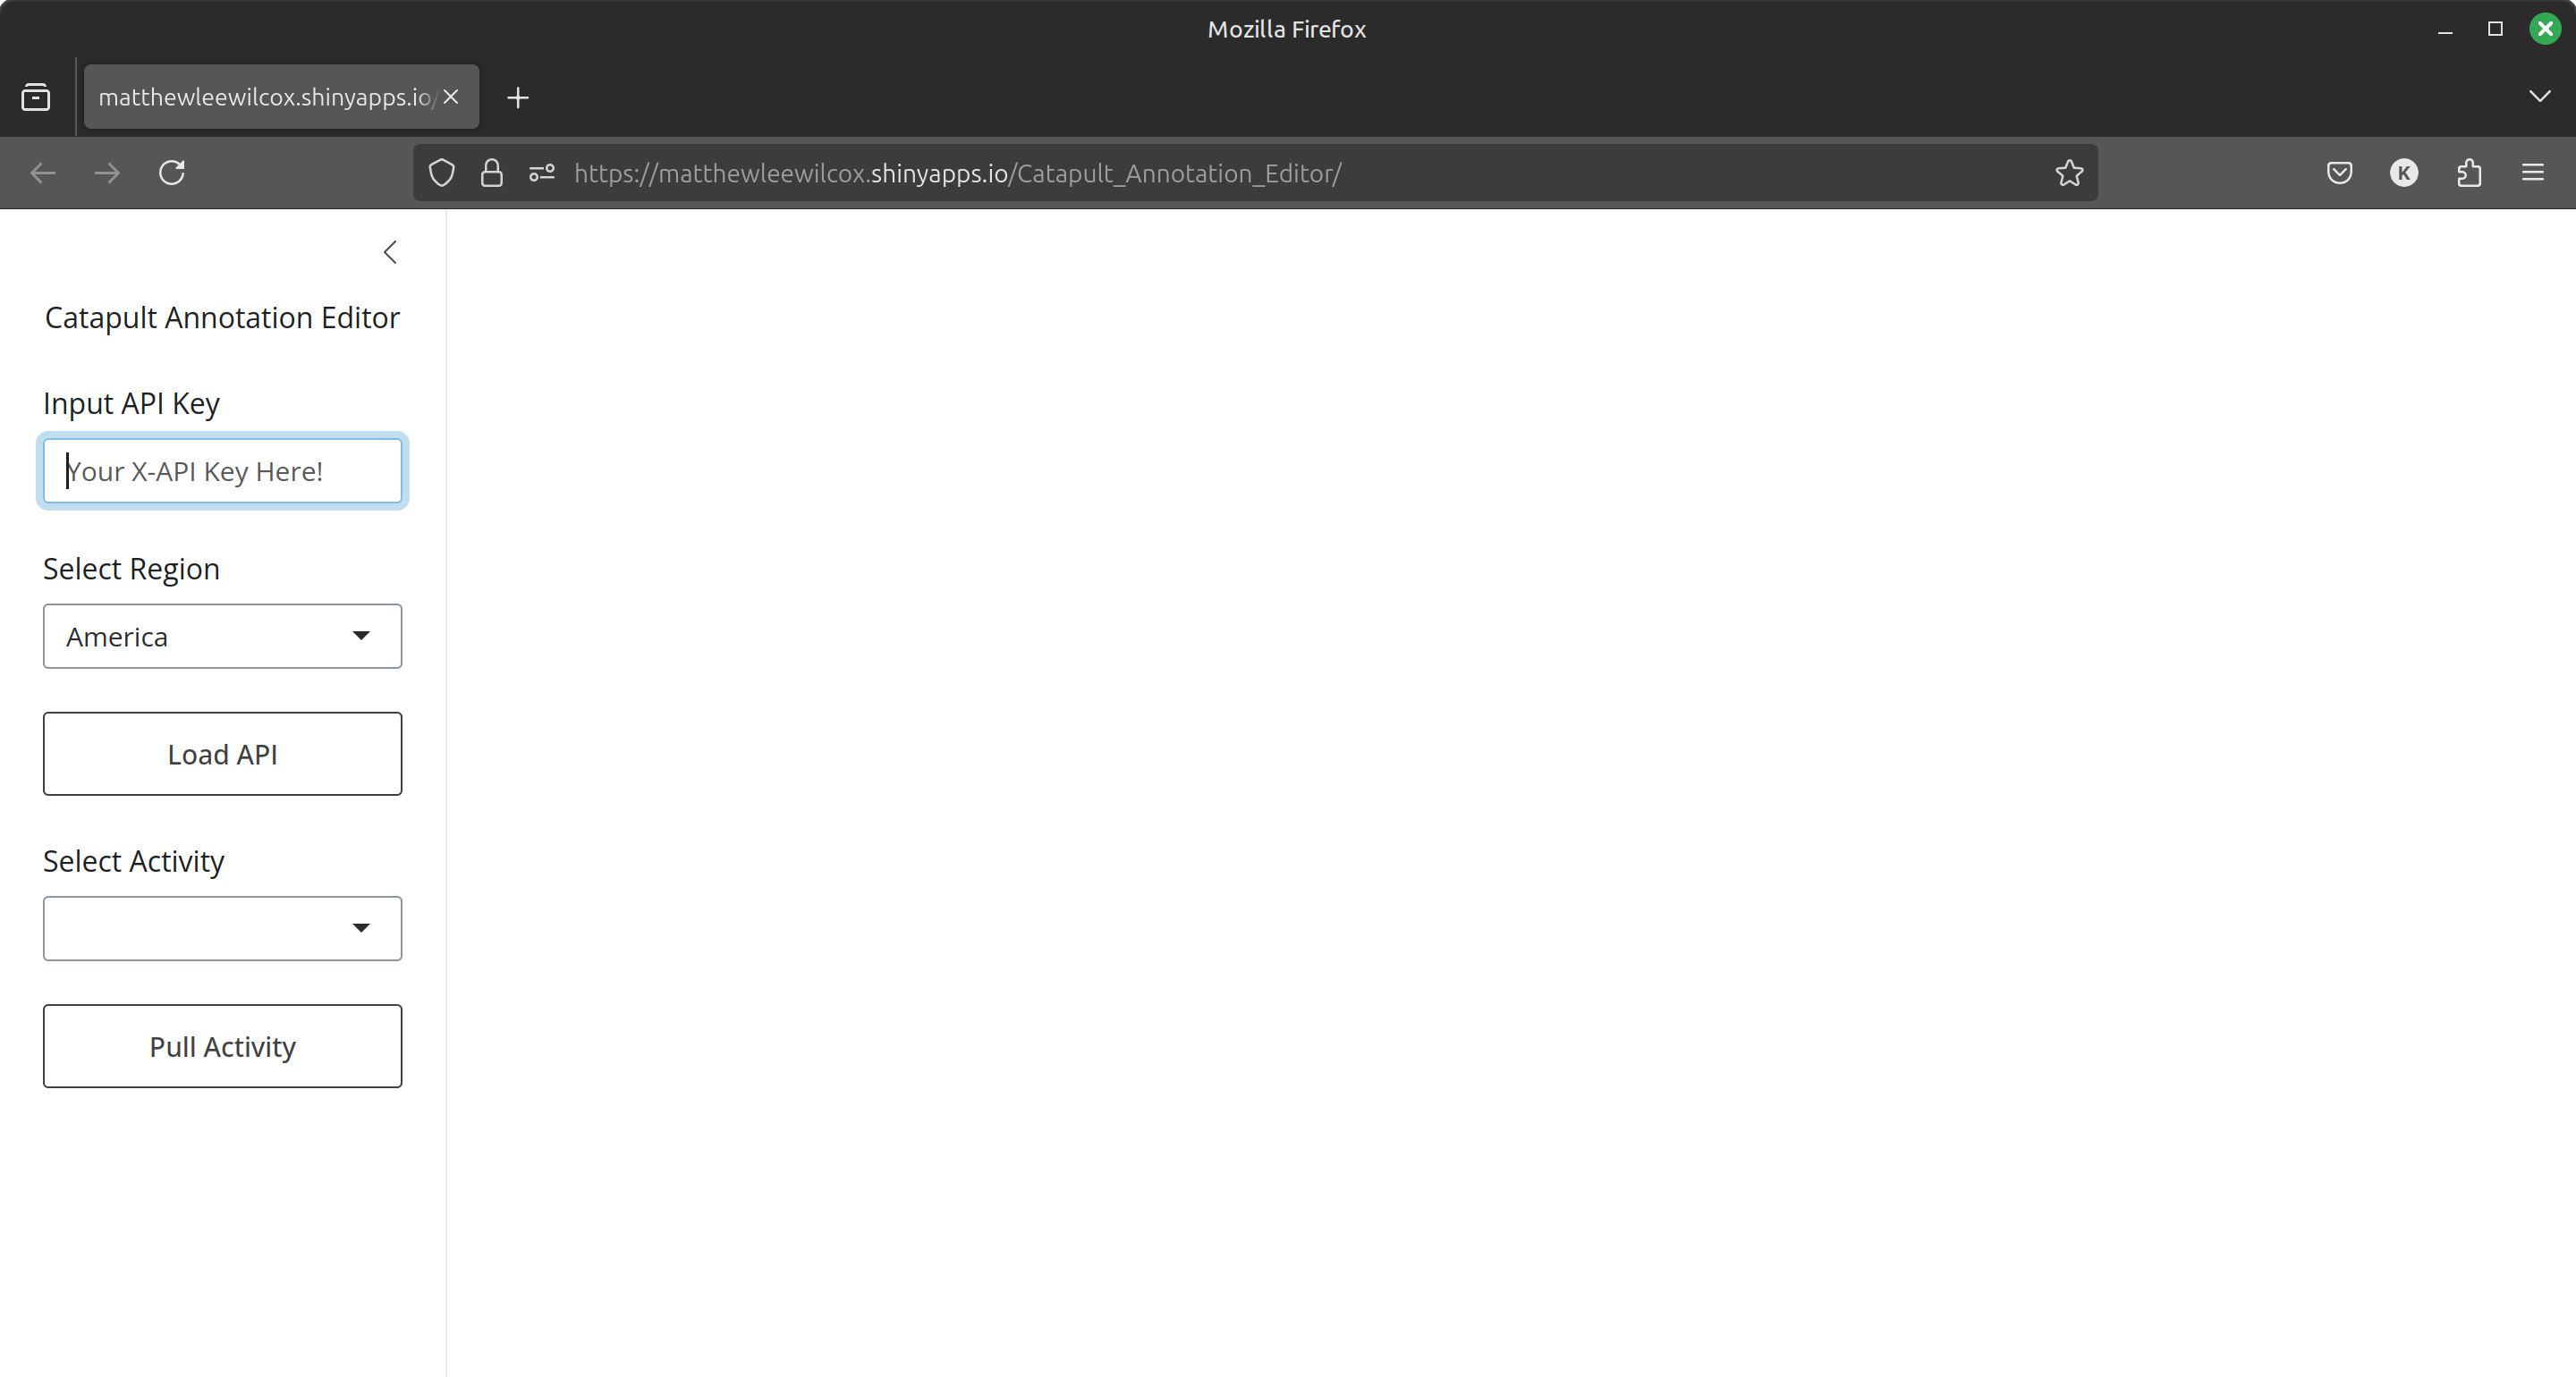The width and height of the screenshot is (2576, 1377).
Task: Open the Select Activity dropdown
Action: (222, 928)
